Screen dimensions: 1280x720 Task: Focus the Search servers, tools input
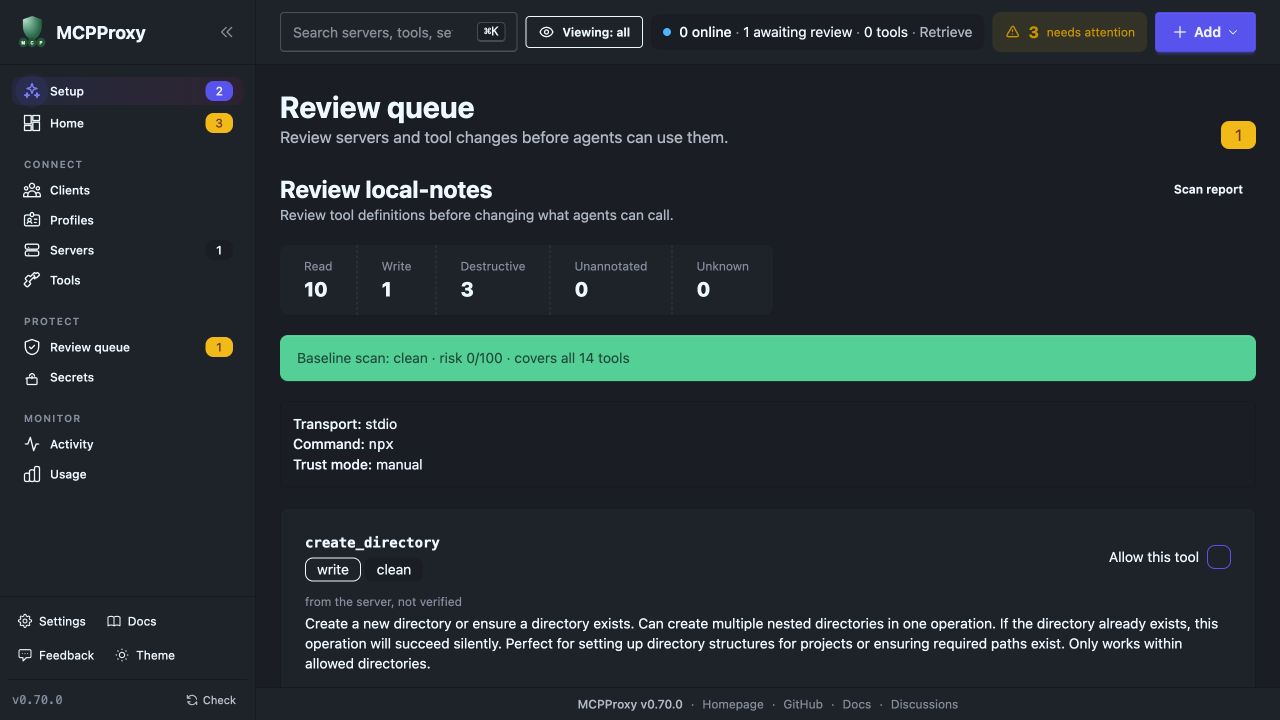398,32
